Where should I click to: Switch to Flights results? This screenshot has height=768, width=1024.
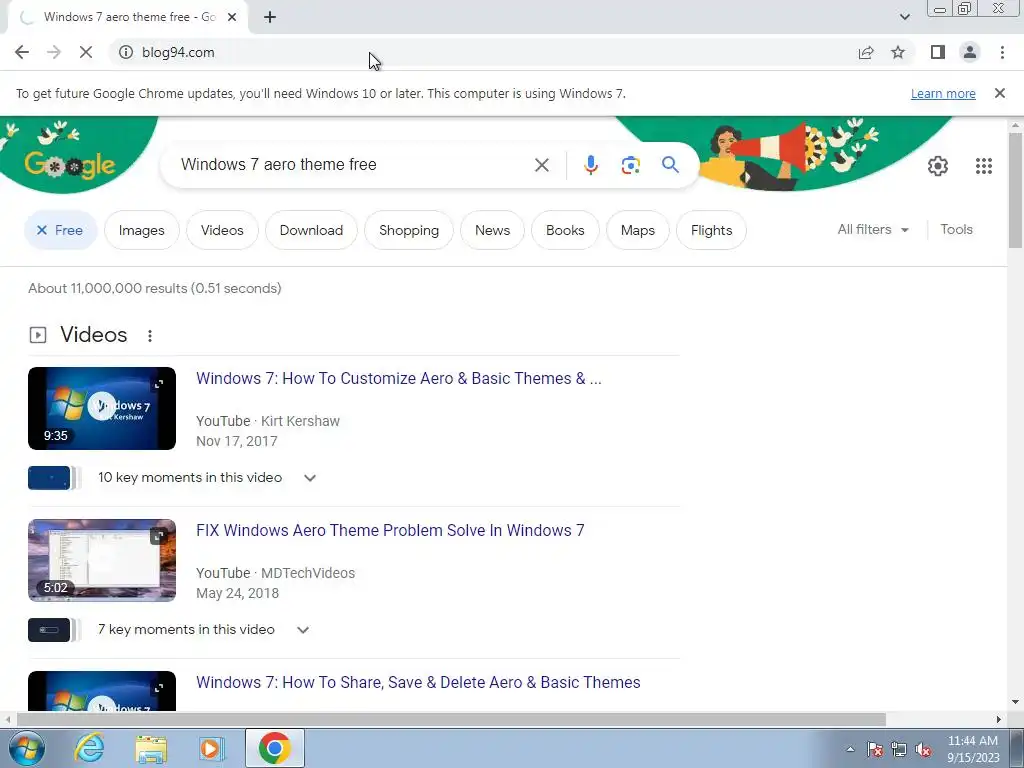pyautogui.click(x=711, y=231)
